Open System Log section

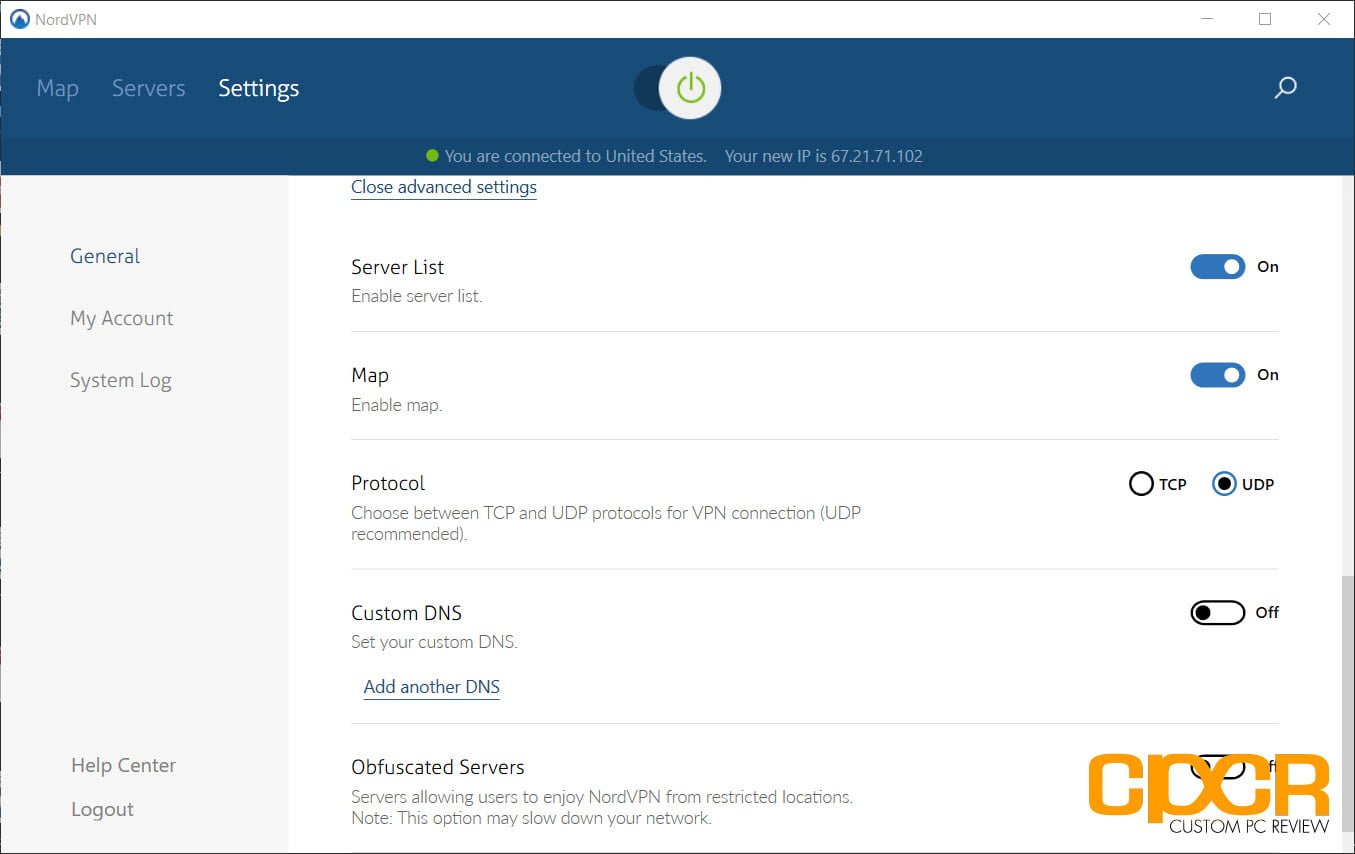(x=120, y=380)
